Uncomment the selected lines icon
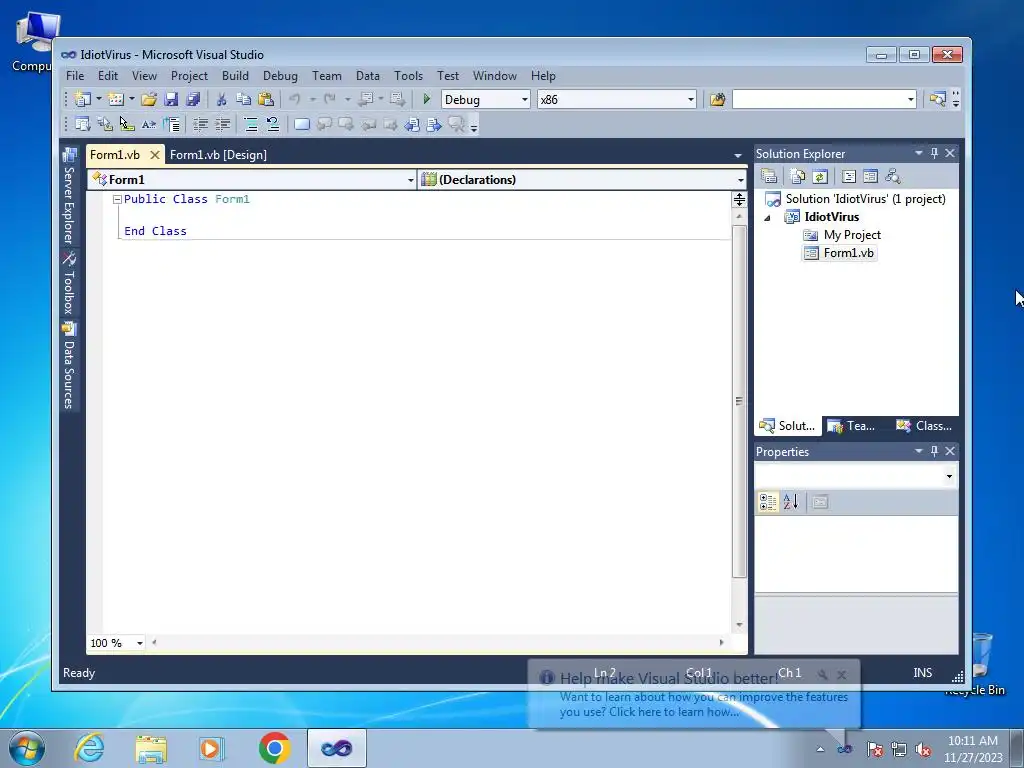The image size is (1024, 768). (x=272, y=124)
